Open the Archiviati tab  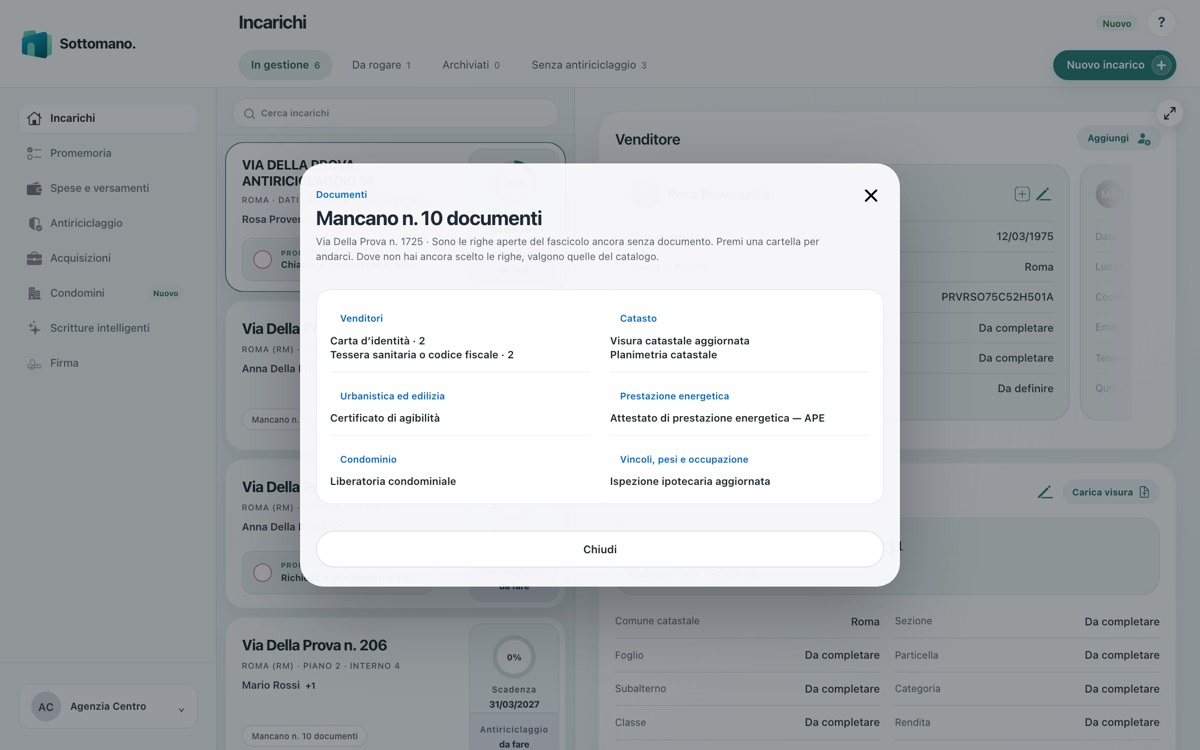click(x=471, y=65)
